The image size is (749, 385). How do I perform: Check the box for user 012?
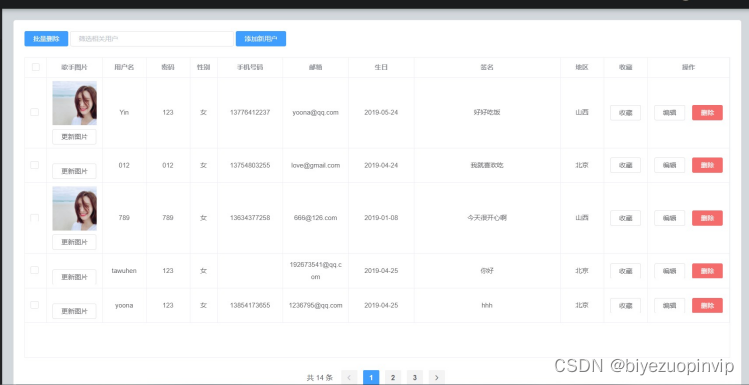click(x=34, y=165)
